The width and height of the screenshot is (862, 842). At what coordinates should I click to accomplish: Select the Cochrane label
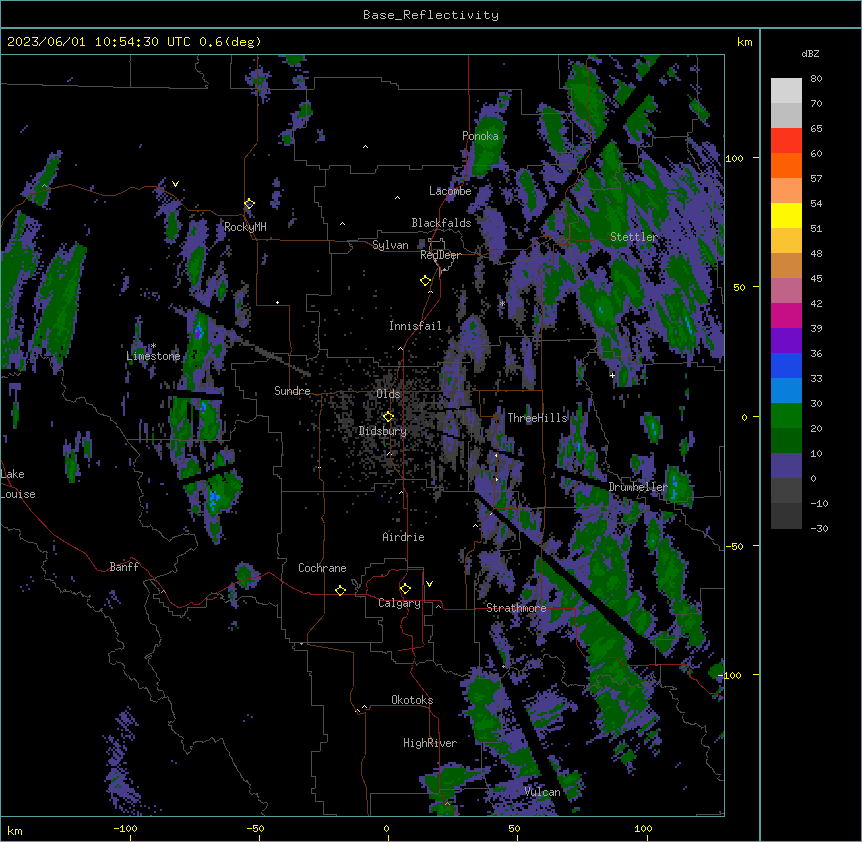pos(322,568)
